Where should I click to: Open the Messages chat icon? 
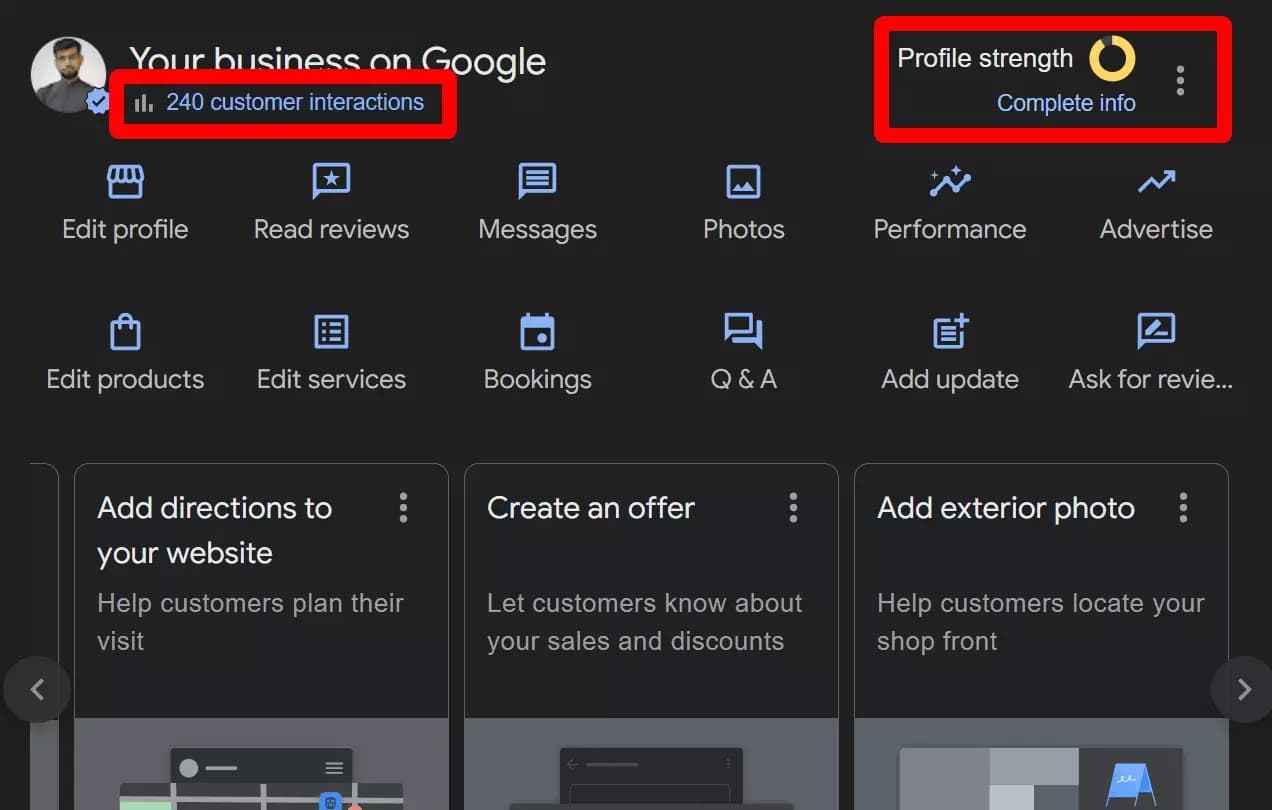[x=537, y=182]
